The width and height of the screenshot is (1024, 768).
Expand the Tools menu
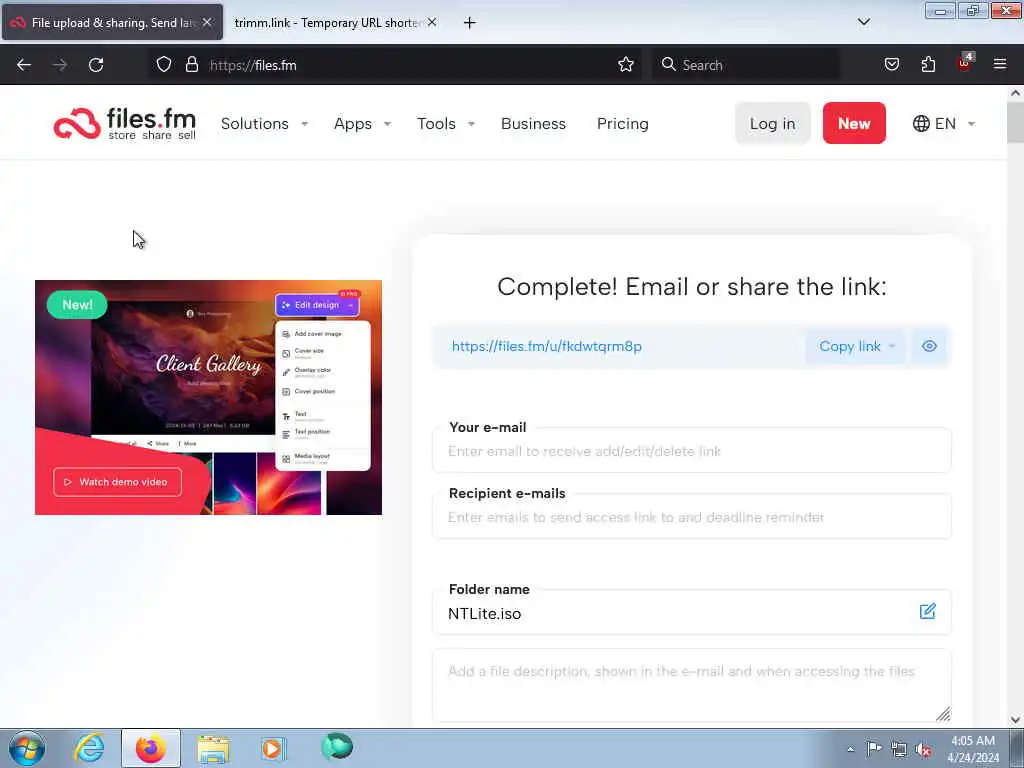click(x=446, y=123)
